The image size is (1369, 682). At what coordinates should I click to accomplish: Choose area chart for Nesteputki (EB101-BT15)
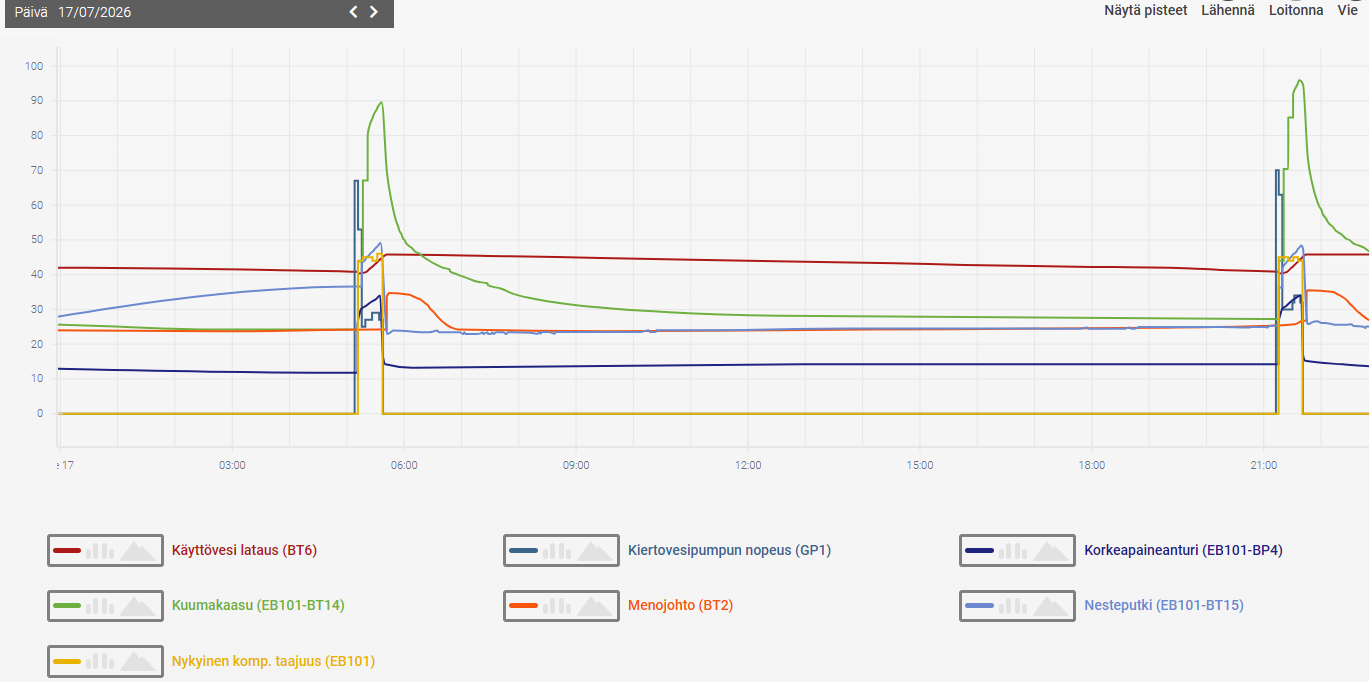1050,605
